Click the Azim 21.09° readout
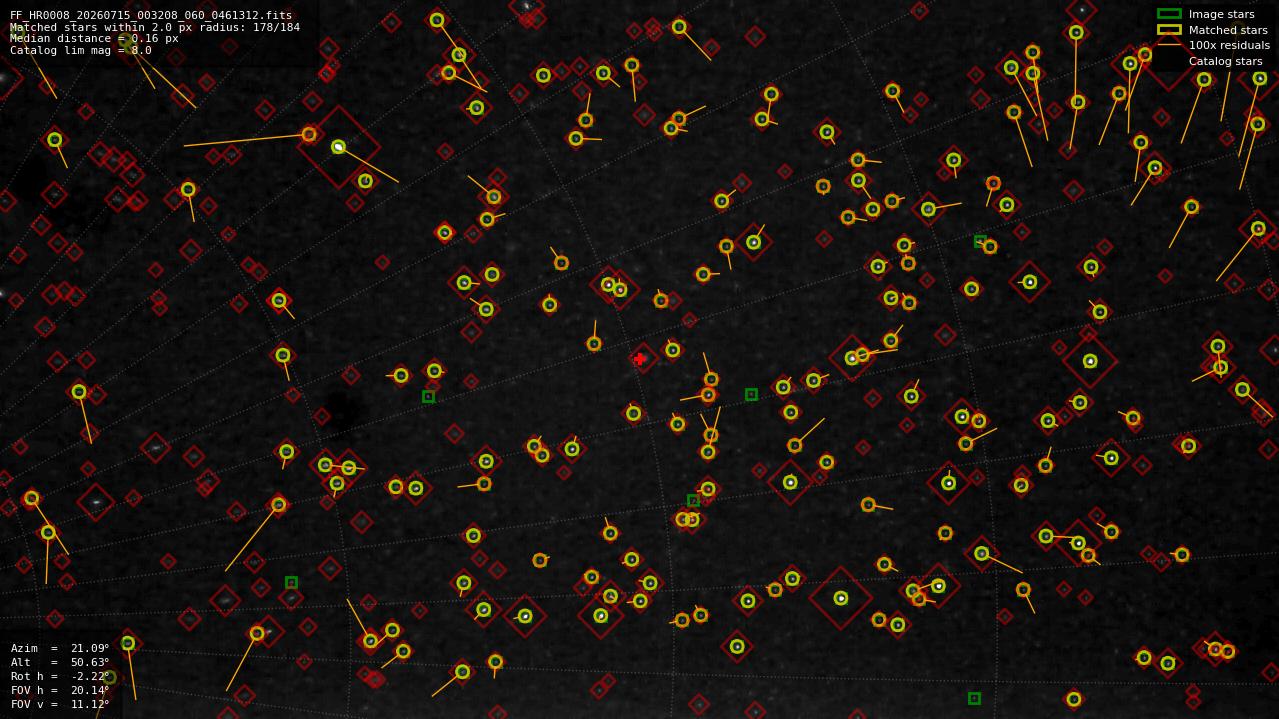Screen dimensions: 1279x719 (x=60, y=648)
